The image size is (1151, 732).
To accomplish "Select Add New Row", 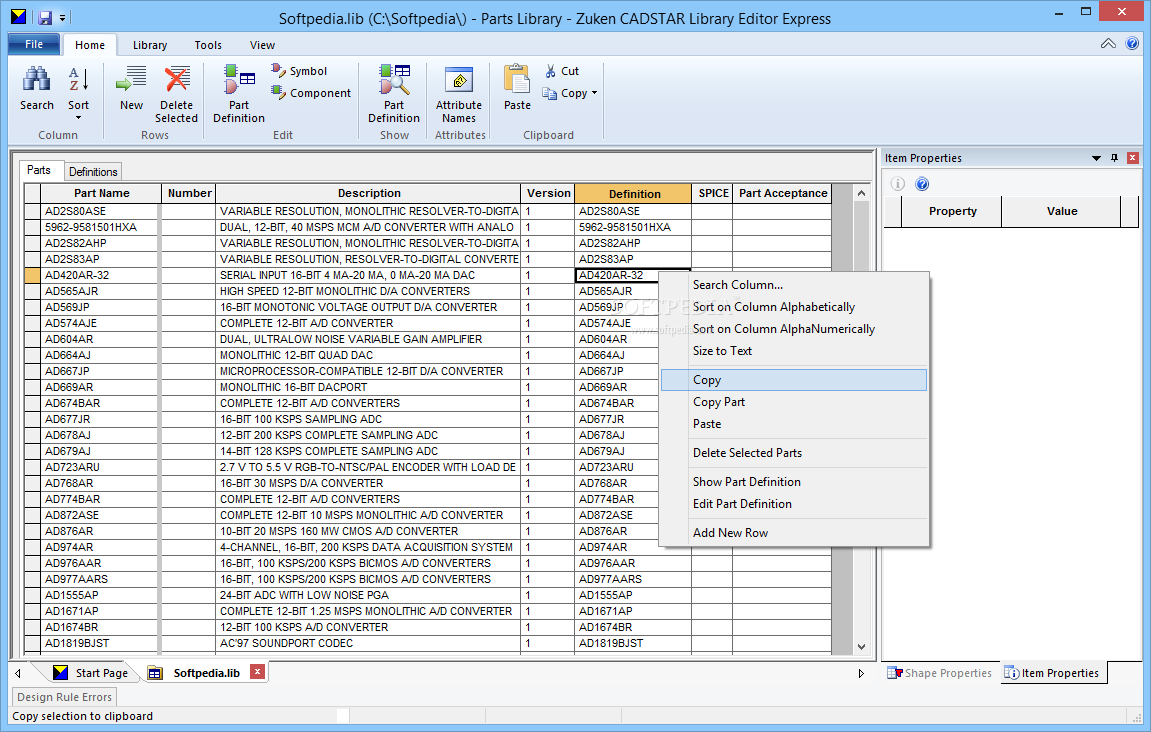I will tap(794, 533).
